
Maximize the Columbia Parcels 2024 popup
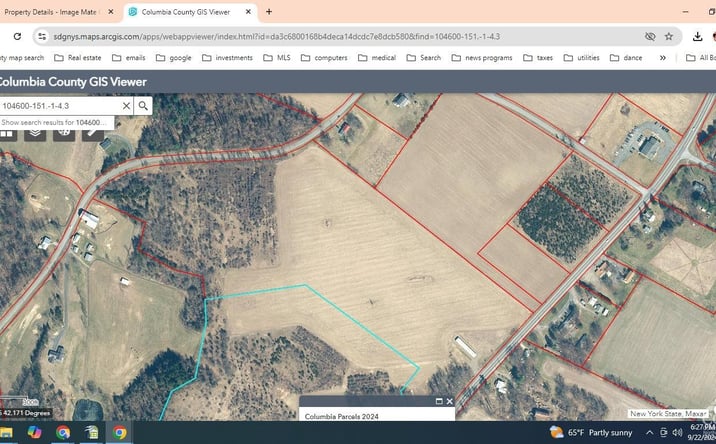point(439,401)
